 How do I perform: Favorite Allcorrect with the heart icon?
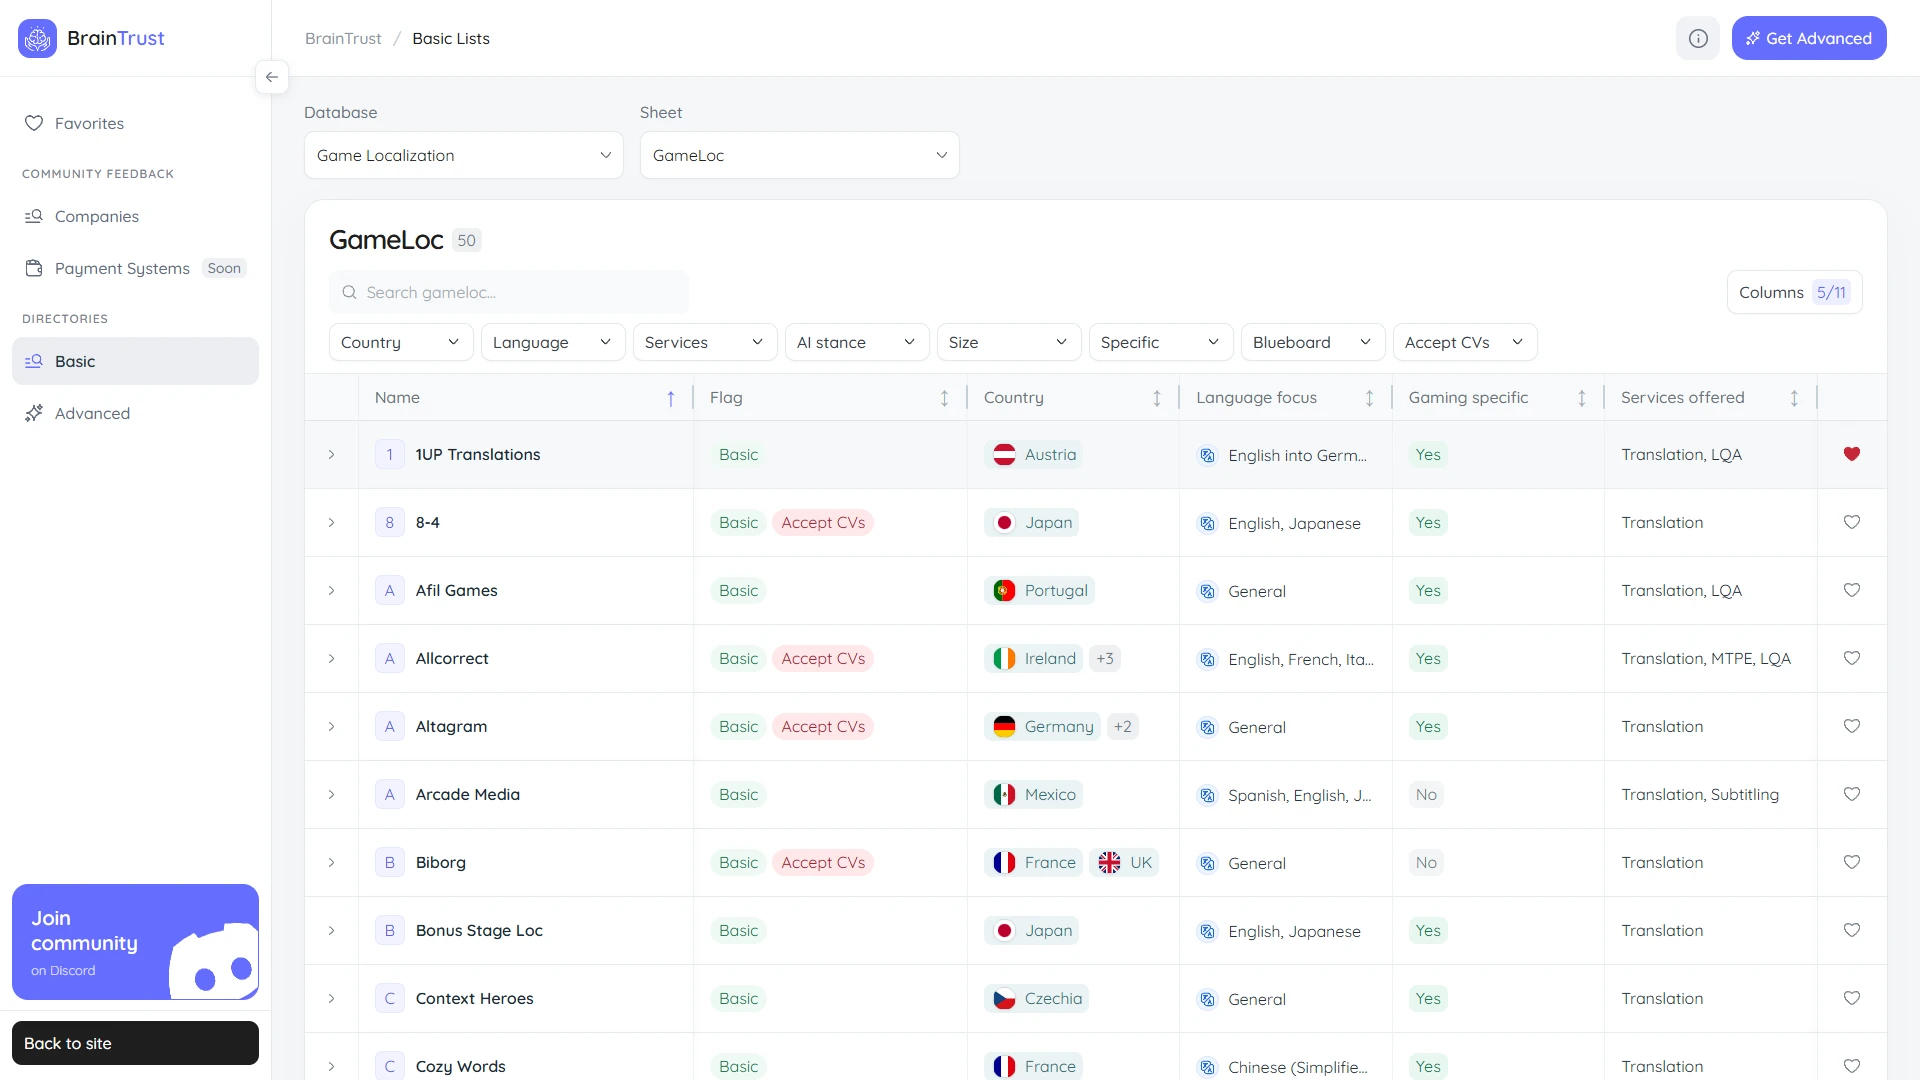click(1852, 658)
